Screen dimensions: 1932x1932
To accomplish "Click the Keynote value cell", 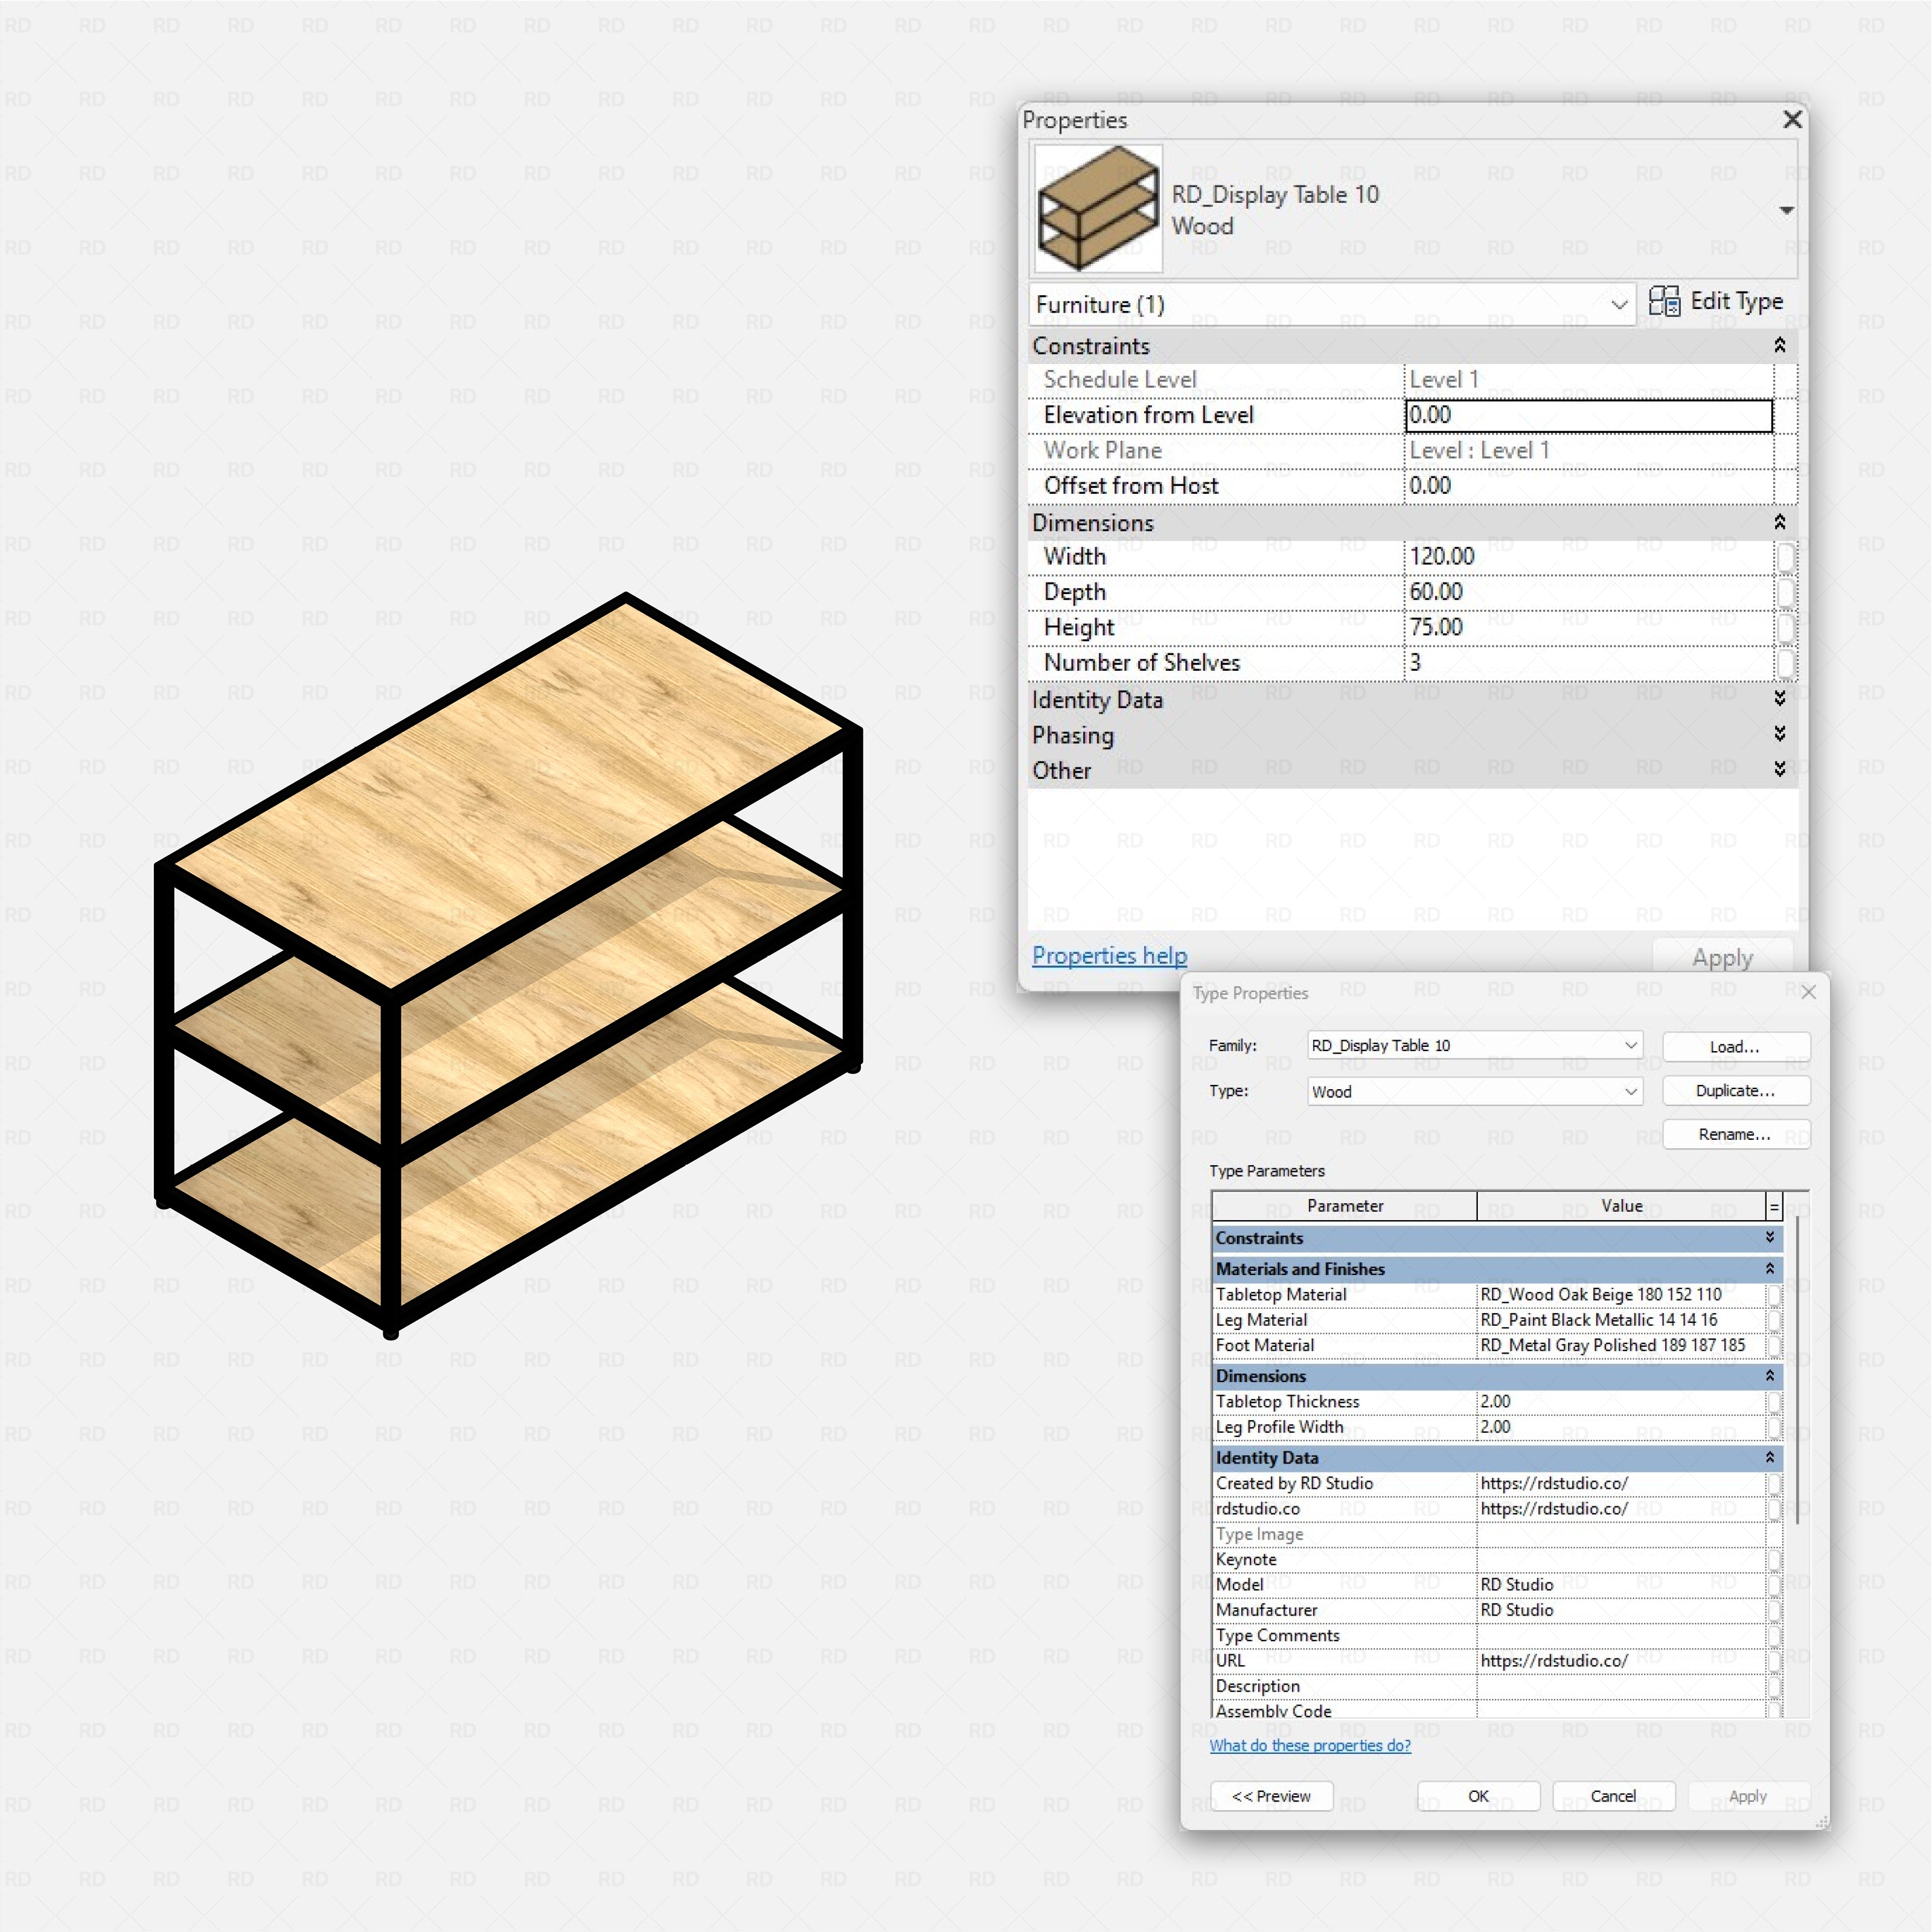I will pyautogui.click(x=1621, y=1559).
